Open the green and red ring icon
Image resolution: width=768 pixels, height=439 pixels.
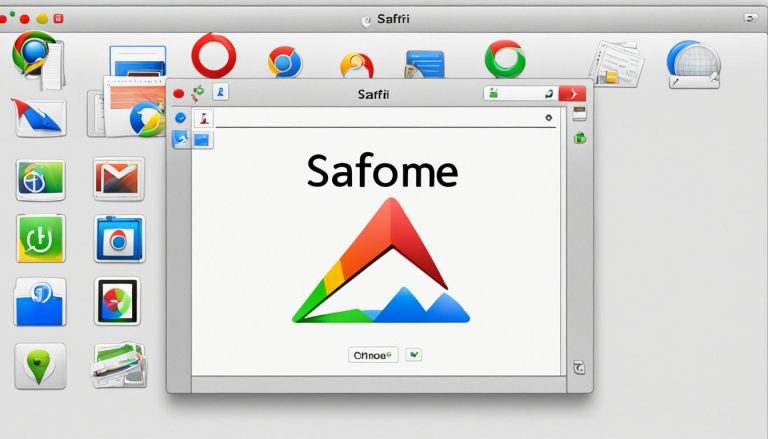click(505, 59)
